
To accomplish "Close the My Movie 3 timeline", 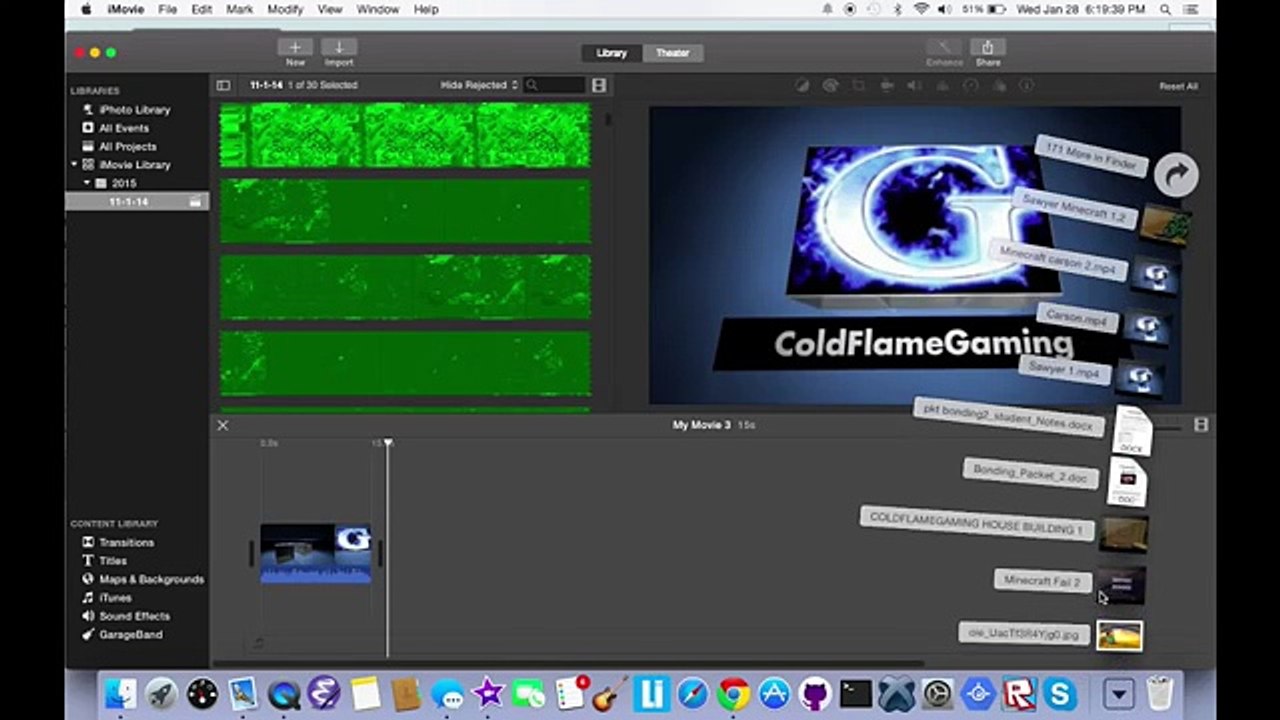I will [223, 425].
